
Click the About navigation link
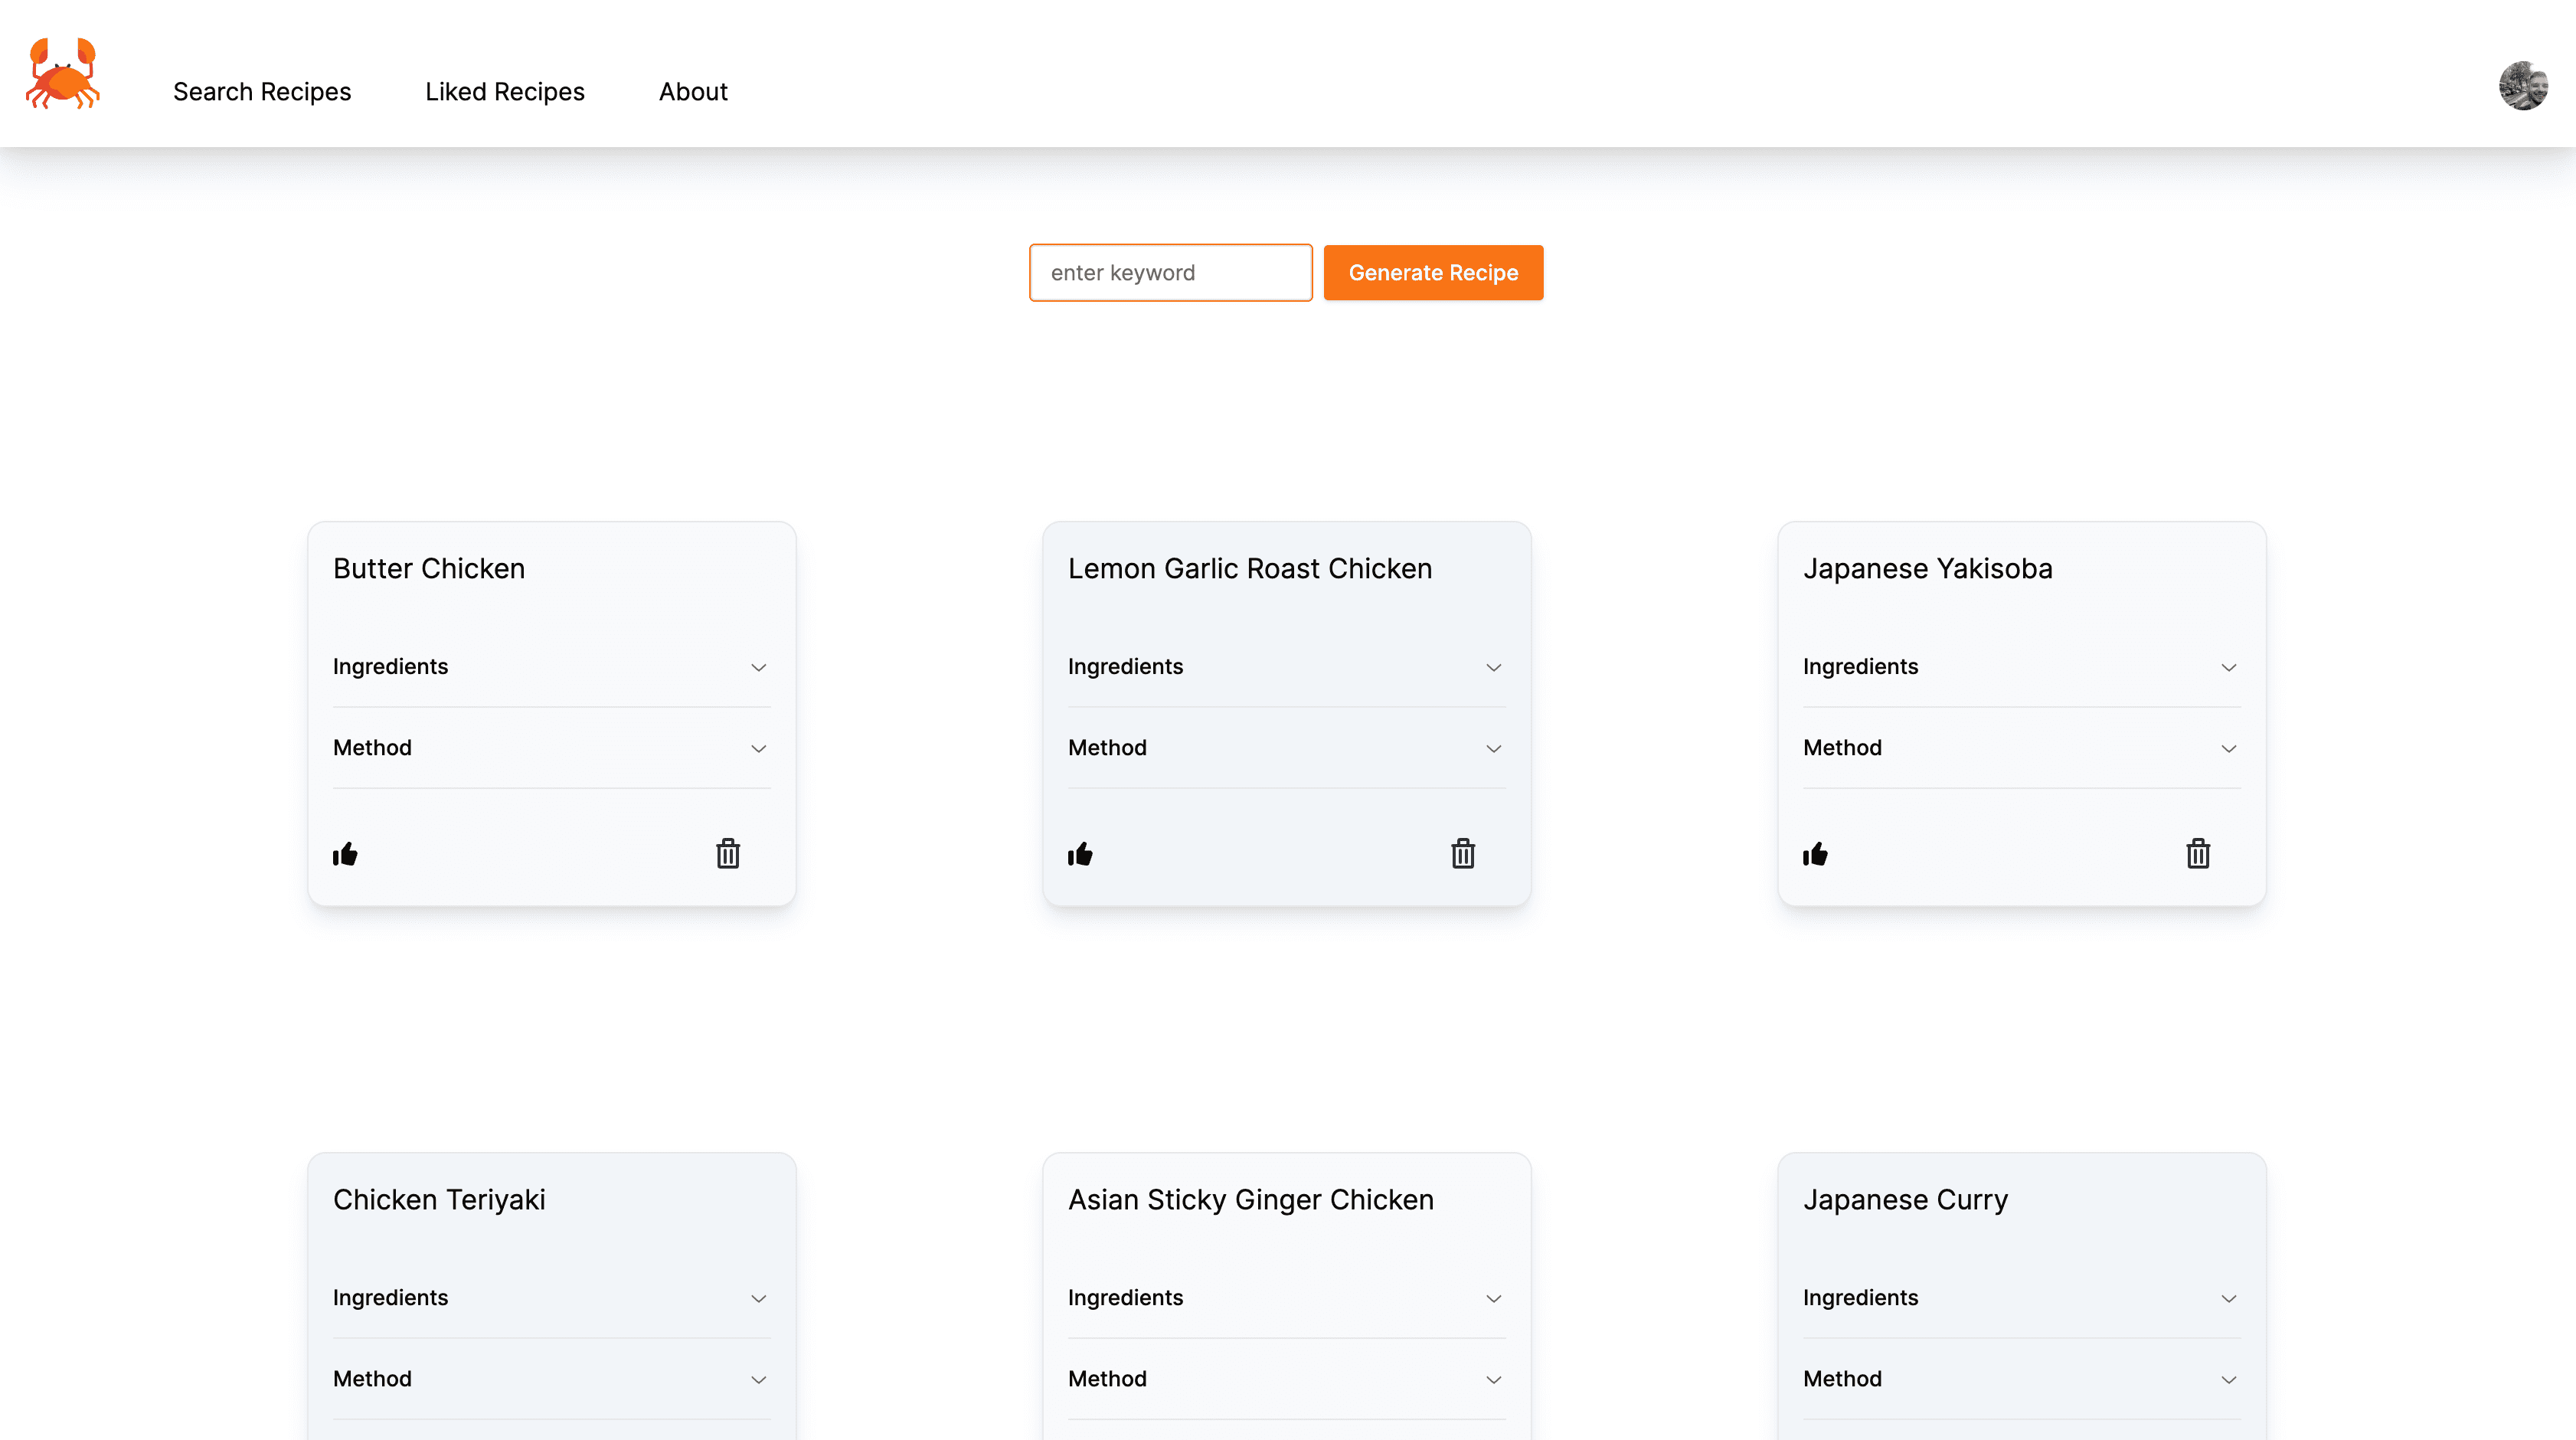[691, 90]
